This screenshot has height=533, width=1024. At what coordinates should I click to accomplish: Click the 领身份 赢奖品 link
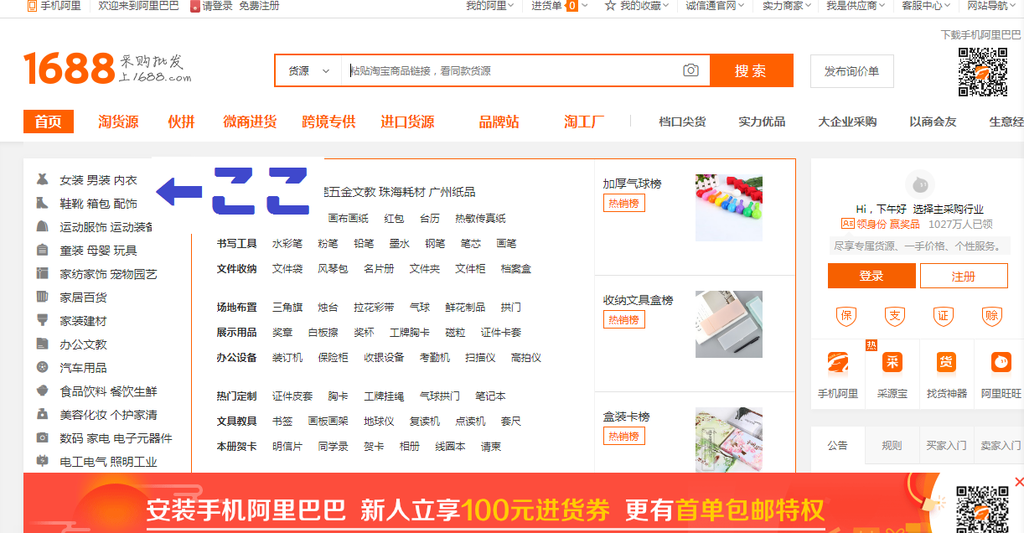click(888, 224)
